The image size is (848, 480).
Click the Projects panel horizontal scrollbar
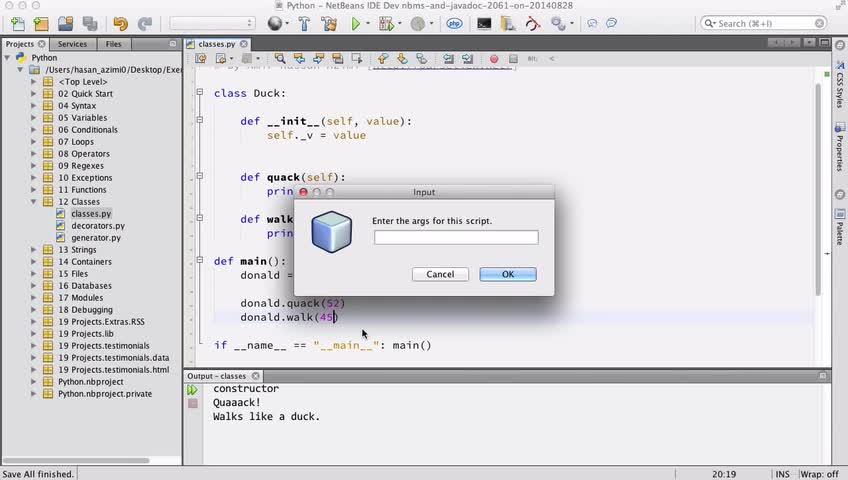(76, 461)
